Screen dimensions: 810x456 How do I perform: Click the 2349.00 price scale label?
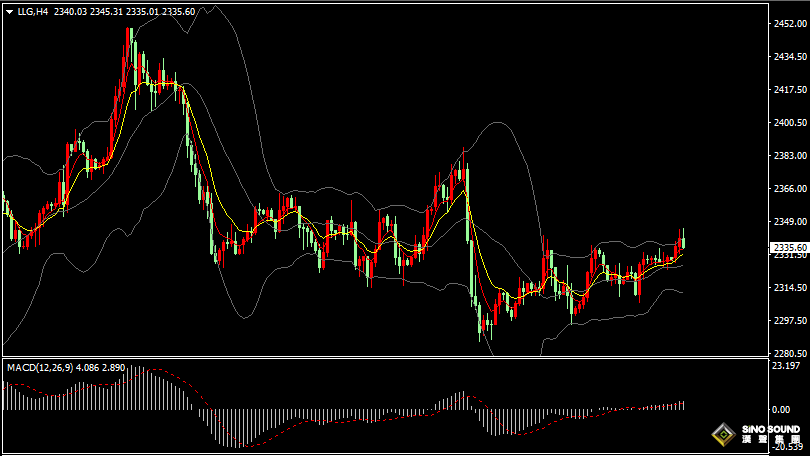pyautogui.click(x=789, y=222)
